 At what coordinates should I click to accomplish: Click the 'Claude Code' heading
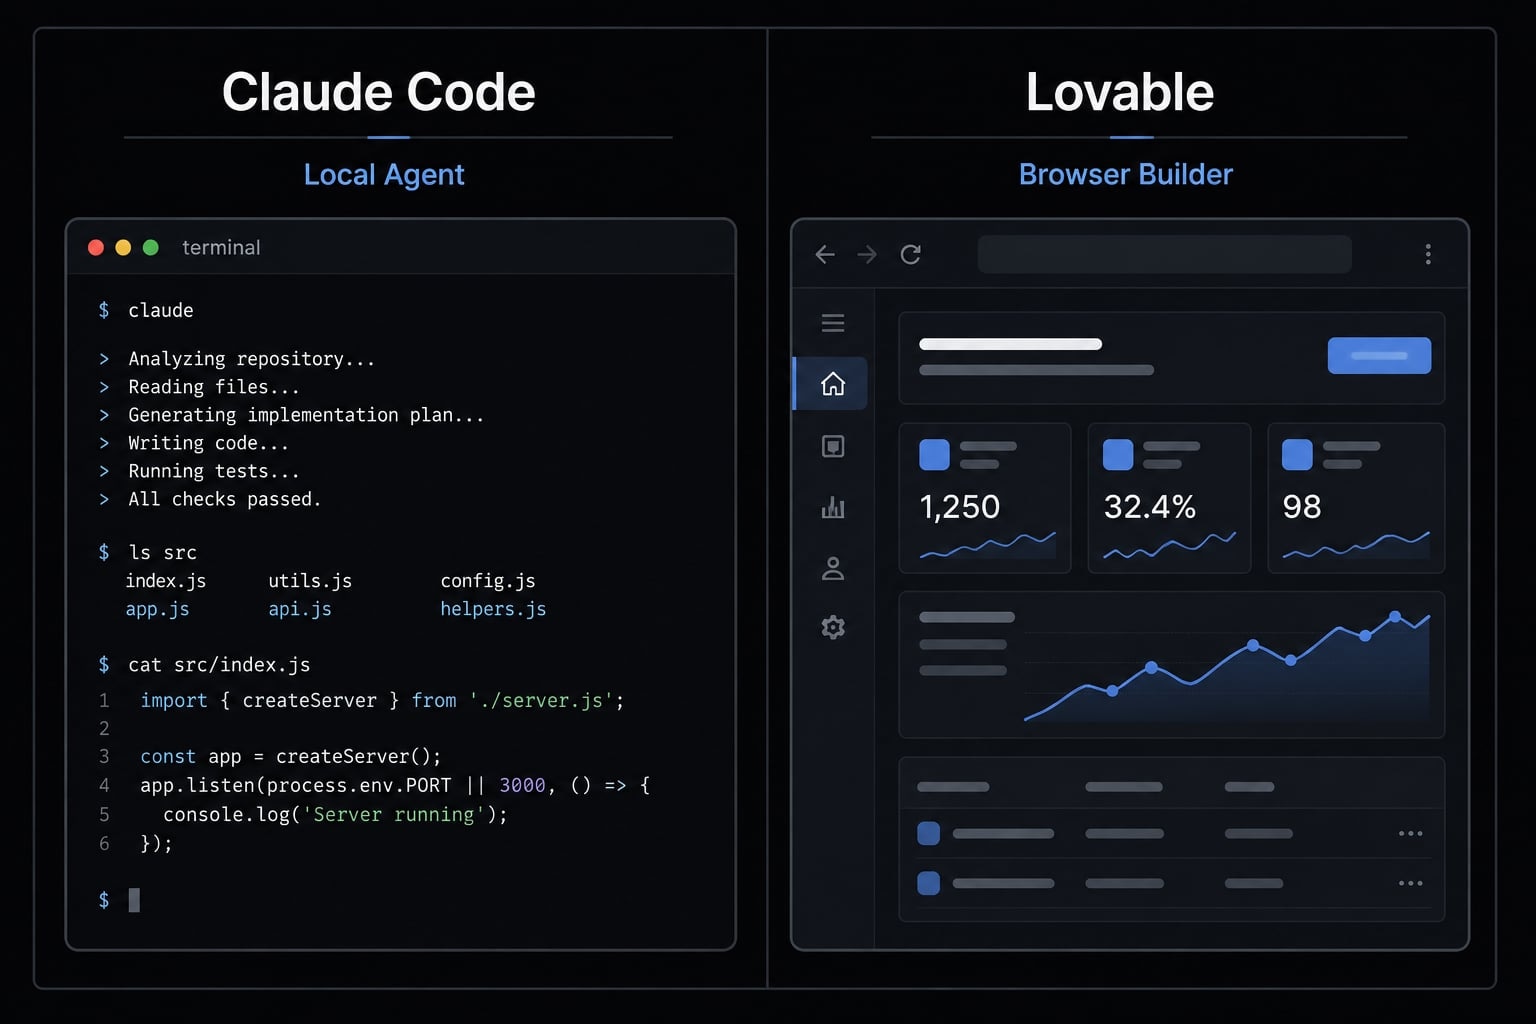378,93
